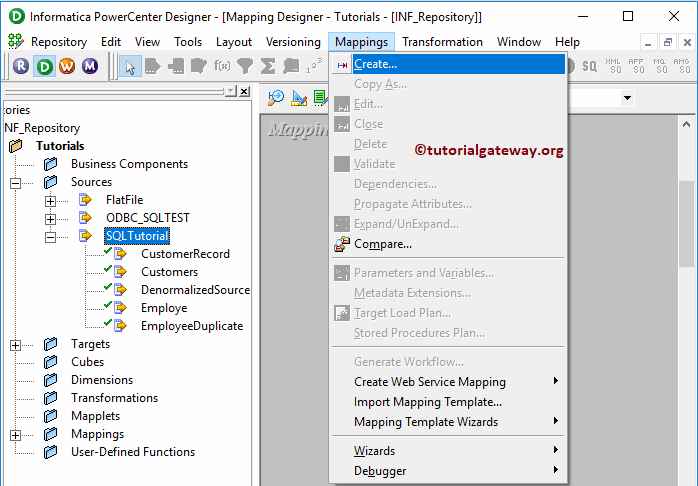This screenshot has width=698, height=486.
Task: Open the navigator panel options dropdown
Action: click(231, 91)
